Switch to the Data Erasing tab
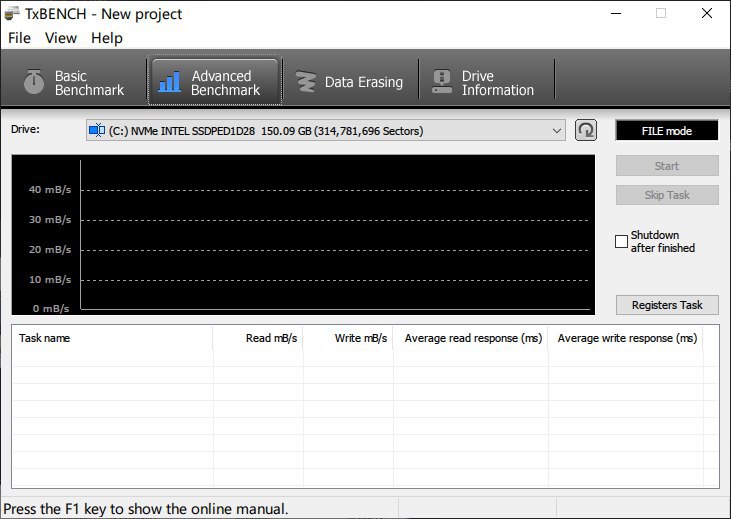This screenshot has width=731, height=519. pos(349,82)
